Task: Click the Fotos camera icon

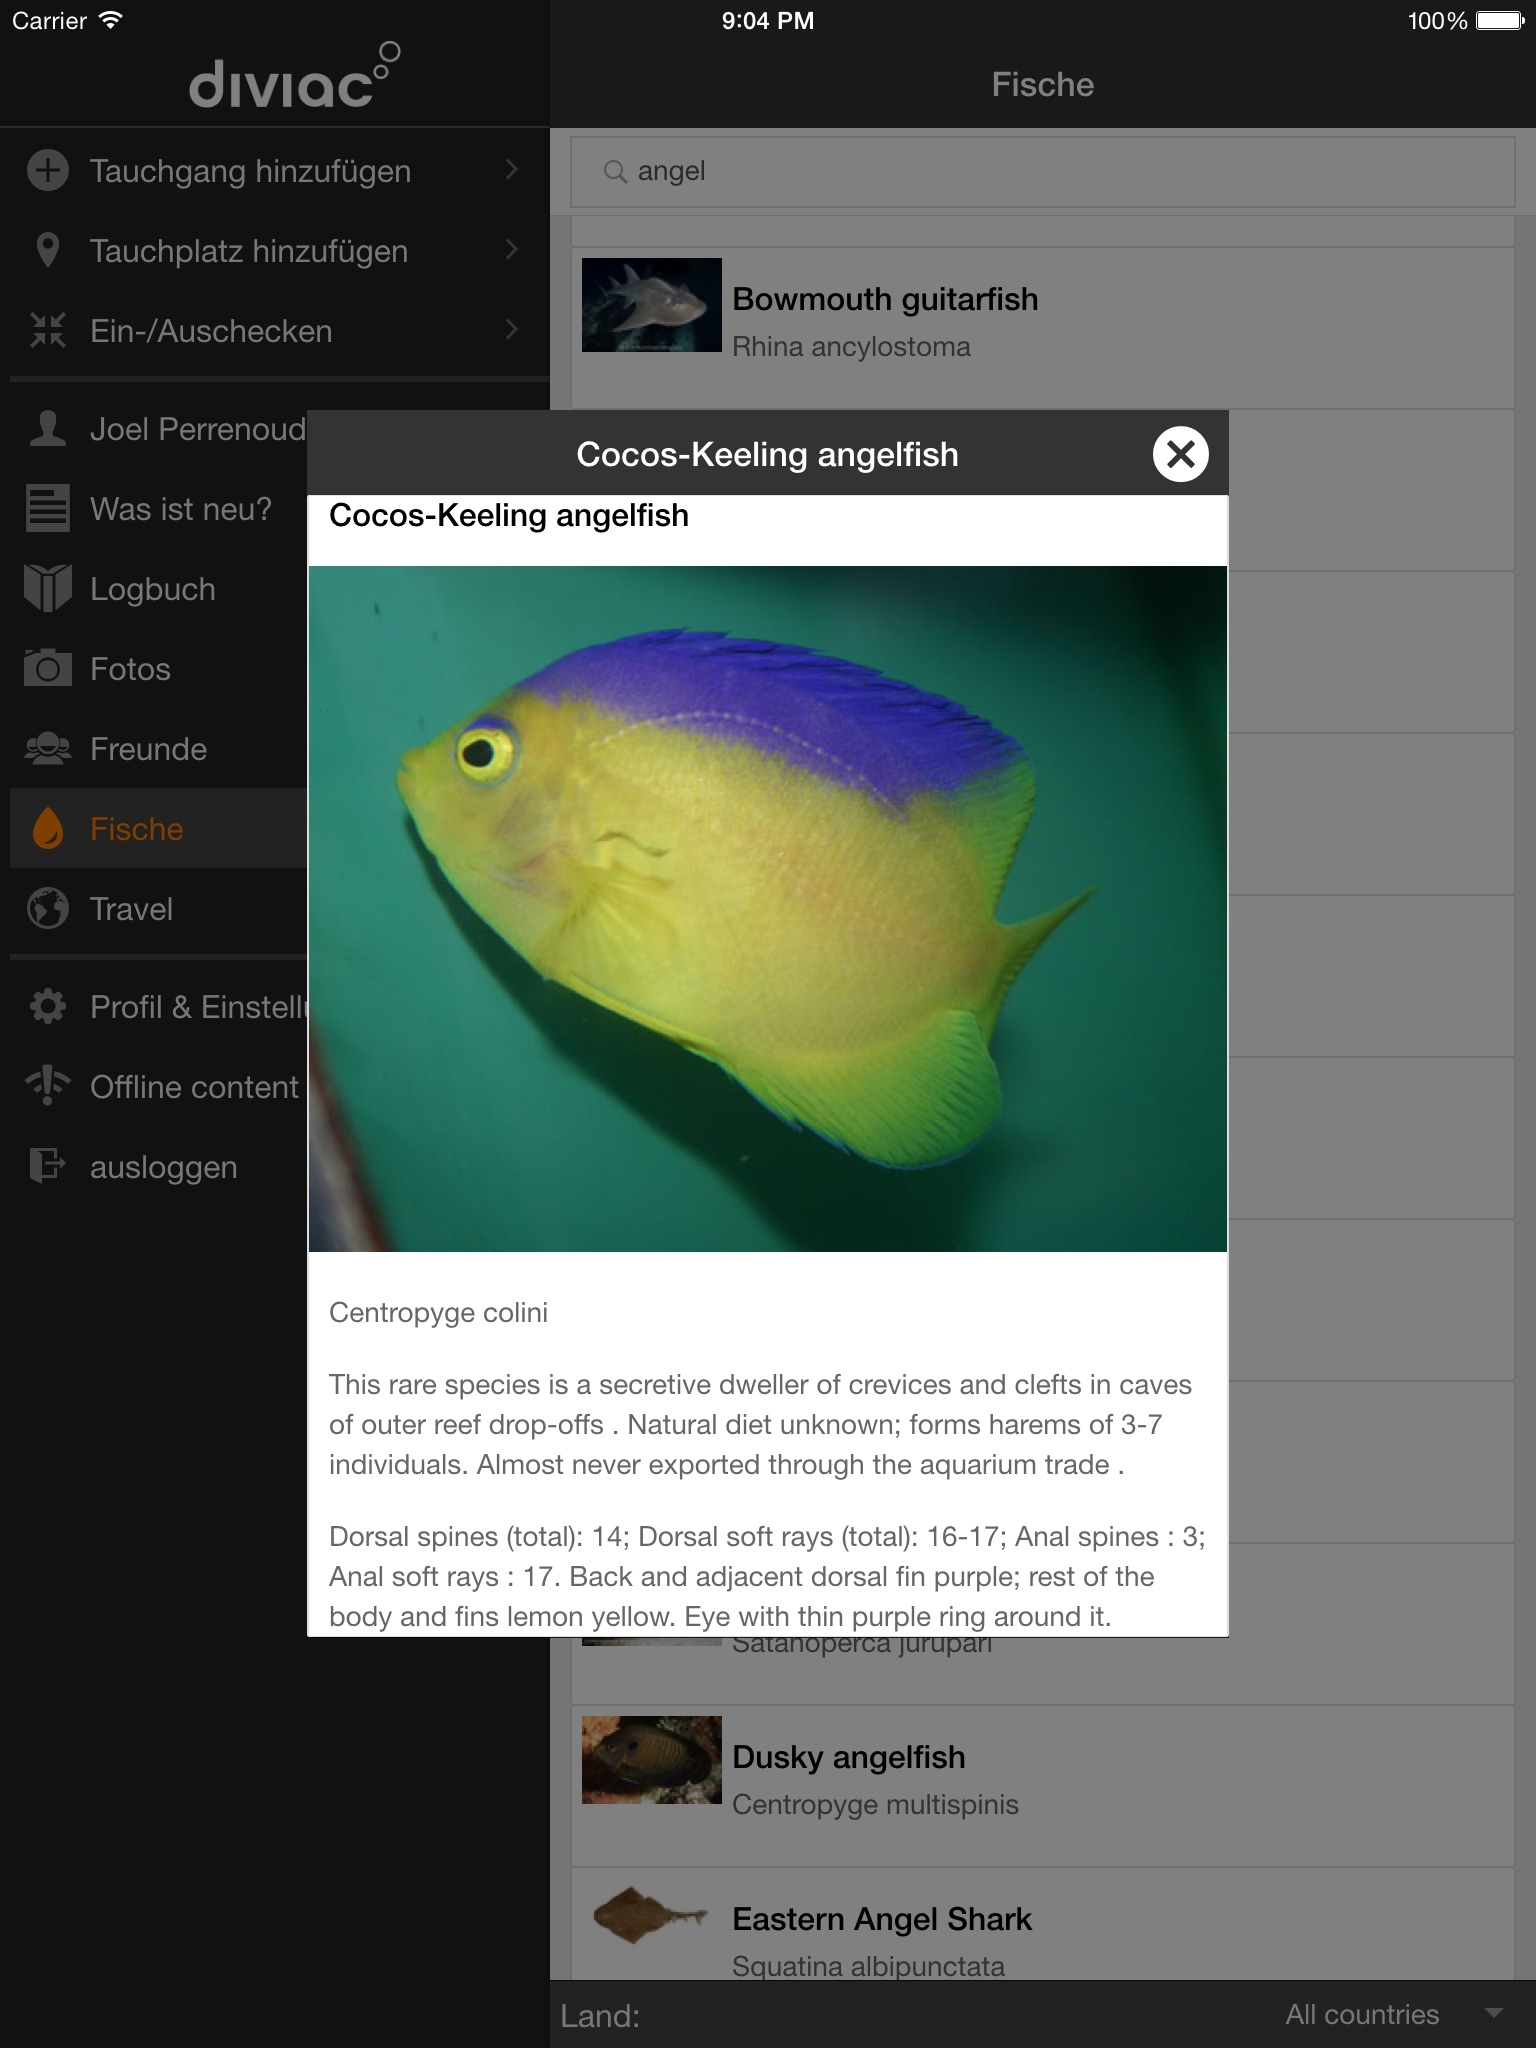Action: (x=47, y=668)
